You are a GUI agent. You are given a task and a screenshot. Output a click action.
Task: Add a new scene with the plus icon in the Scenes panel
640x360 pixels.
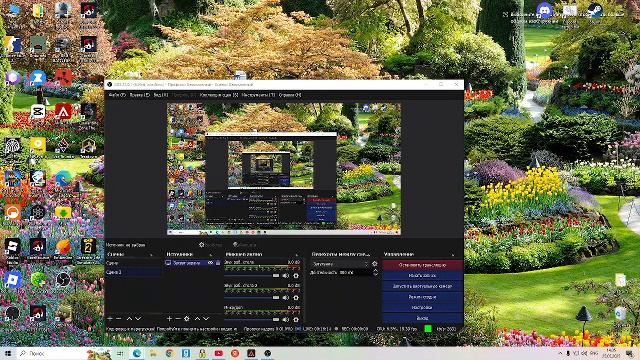(110, 319)
